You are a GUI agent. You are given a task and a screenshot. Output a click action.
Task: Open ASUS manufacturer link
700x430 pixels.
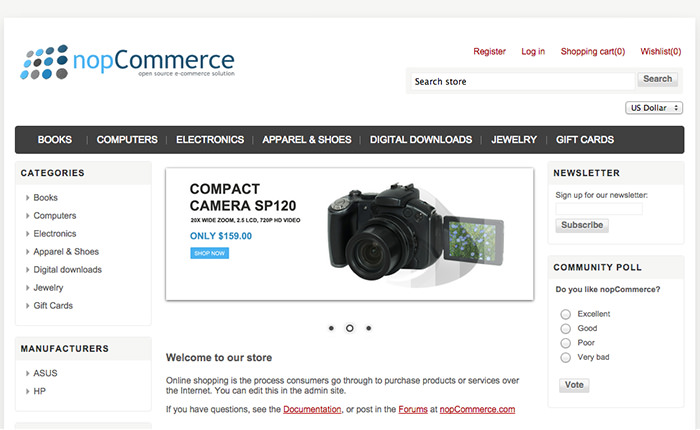pyautogui.click(x=45, y=373)
